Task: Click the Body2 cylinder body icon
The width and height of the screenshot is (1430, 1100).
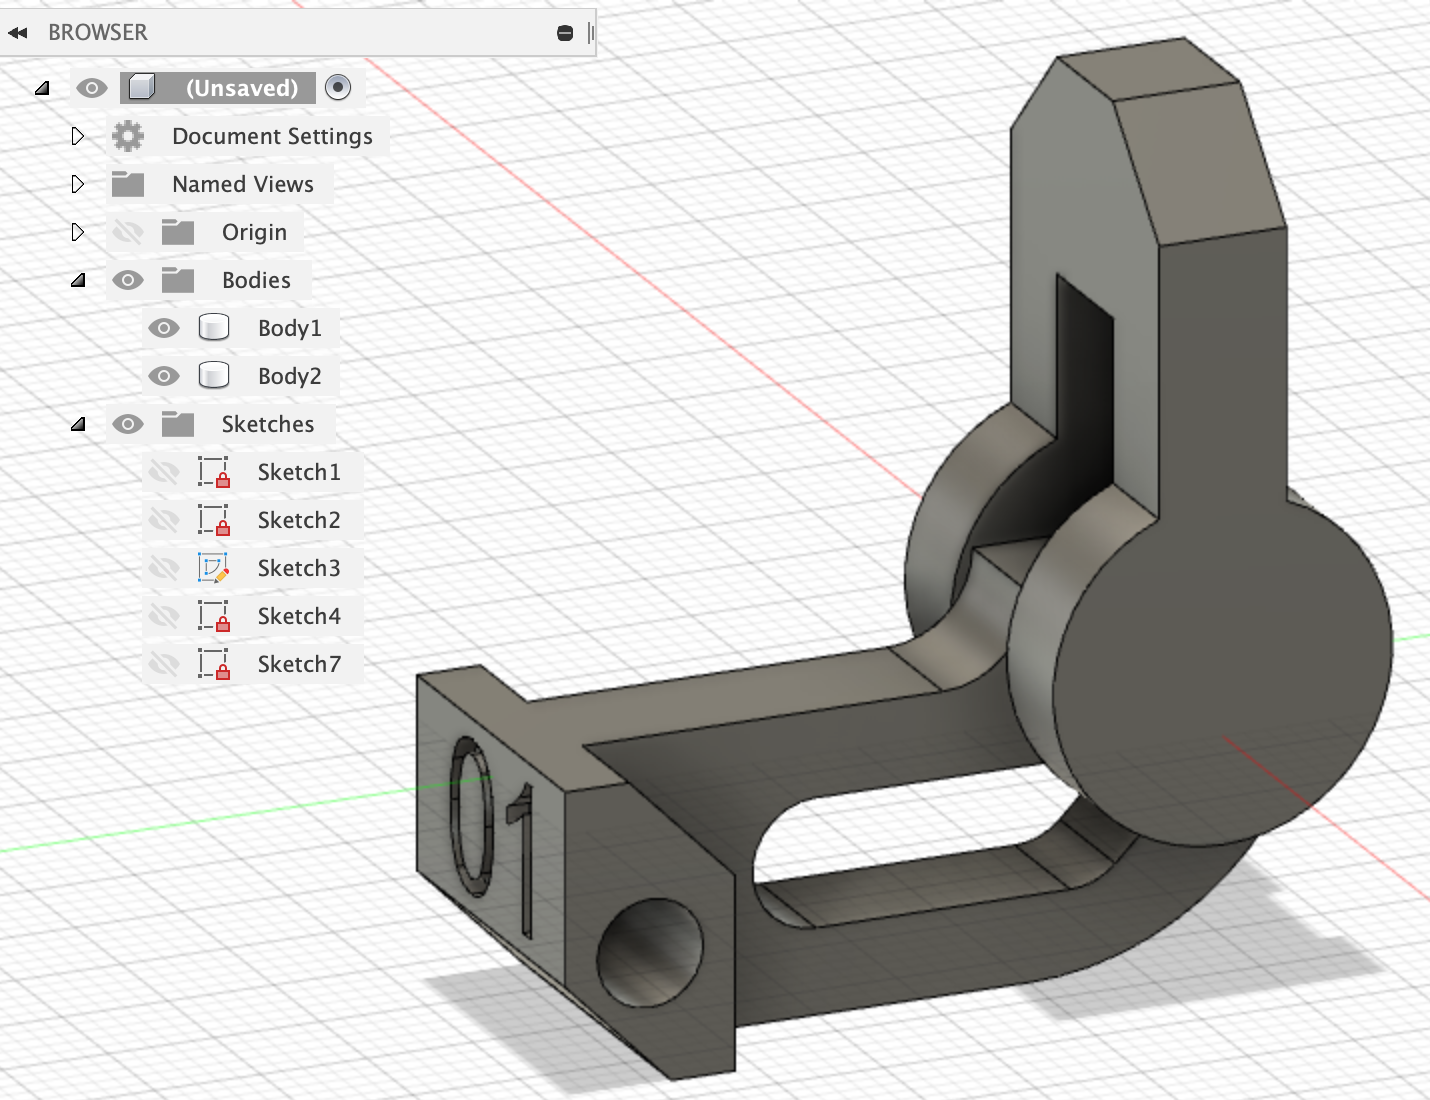Action: [214, 375]
